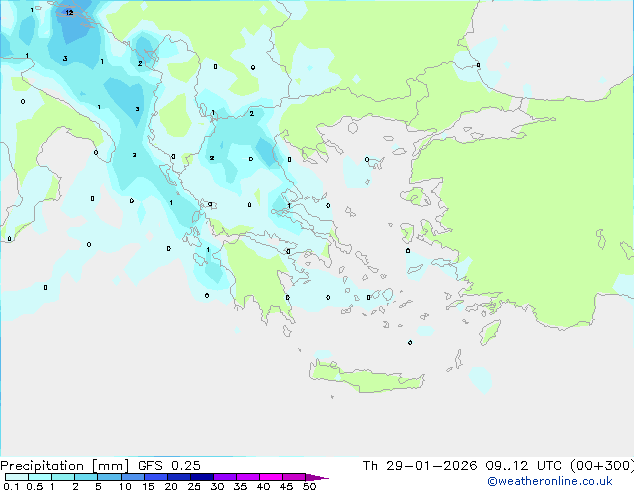Screen dimensions: 634x490
Task: Click the 'Th 29-01-2026 09..12 UTC (00+300)' timestamp
Action: click(498, 466)
